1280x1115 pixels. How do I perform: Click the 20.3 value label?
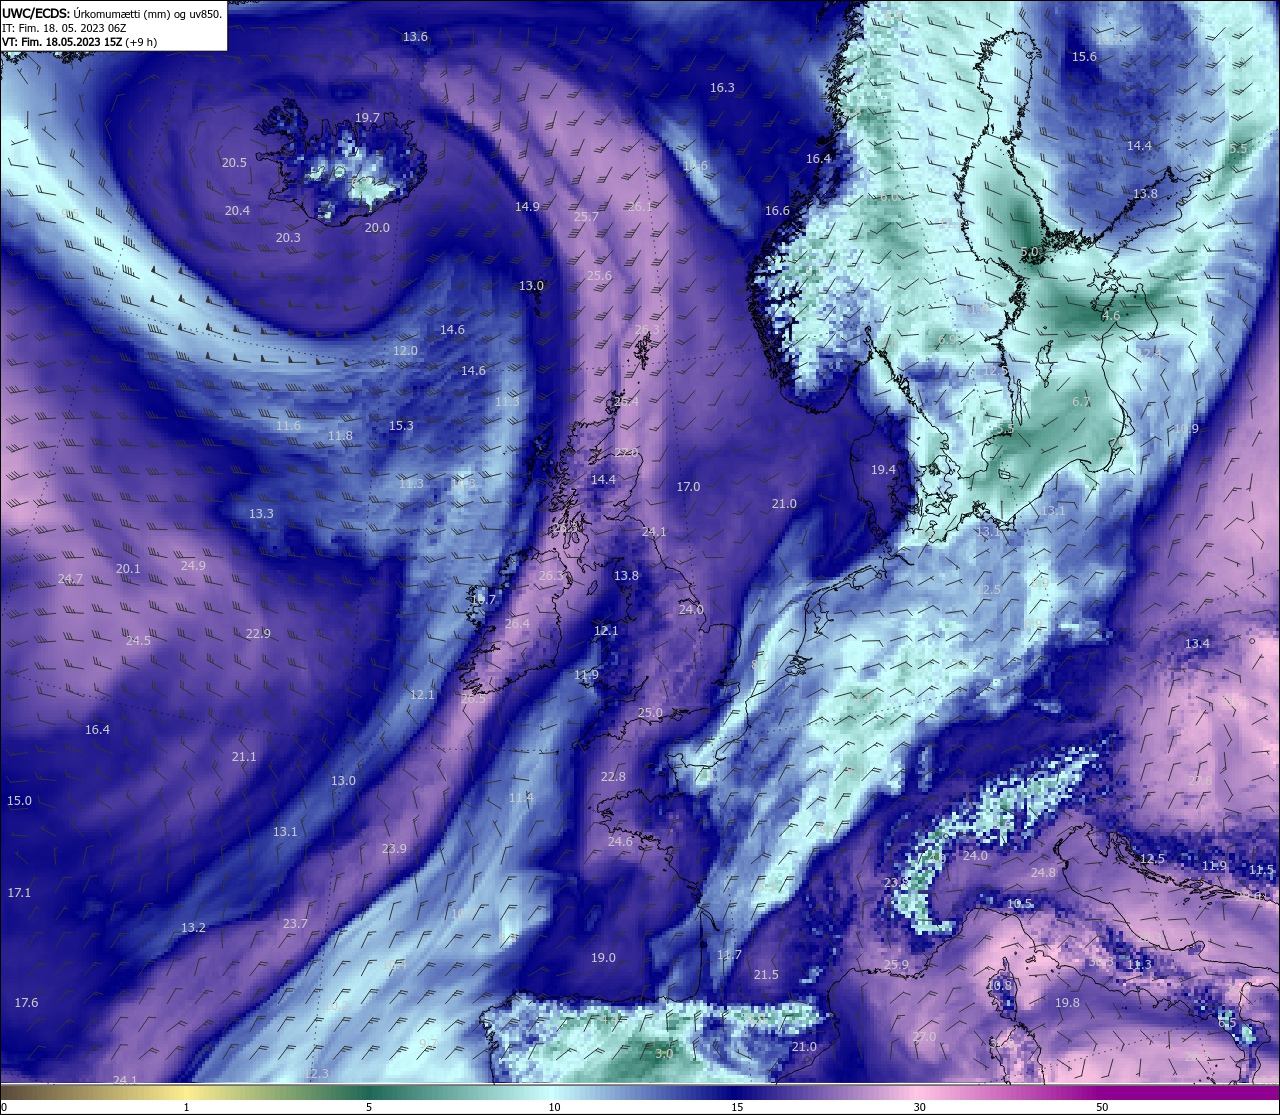click(x=287, y=238)
